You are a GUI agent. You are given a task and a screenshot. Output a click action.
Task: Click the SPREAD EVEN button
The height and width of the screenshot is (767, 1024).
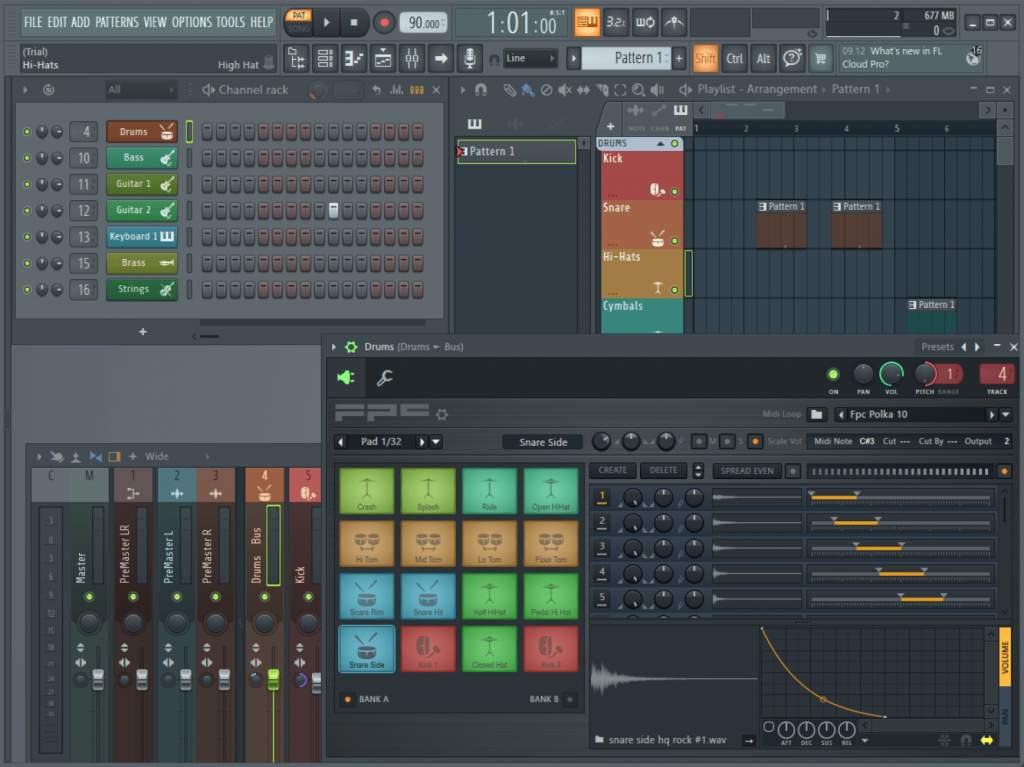[746, 470]
